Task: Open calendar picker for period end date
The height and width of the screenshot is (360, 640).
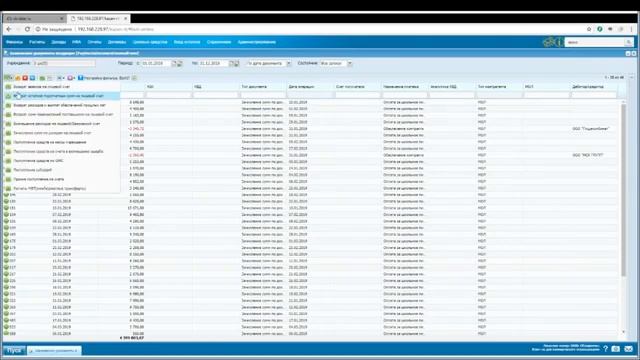Action: coord(231,63)
